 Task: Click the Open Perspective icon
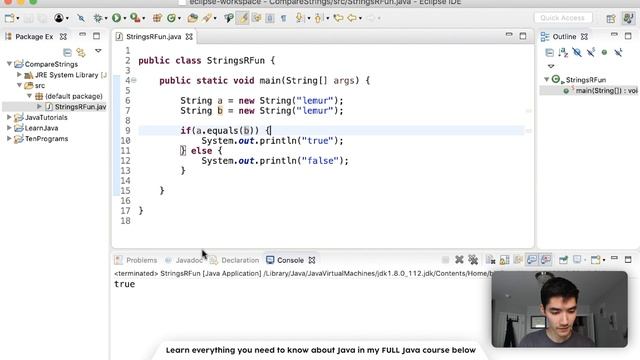pyautogui.click(x=611, y=18)
